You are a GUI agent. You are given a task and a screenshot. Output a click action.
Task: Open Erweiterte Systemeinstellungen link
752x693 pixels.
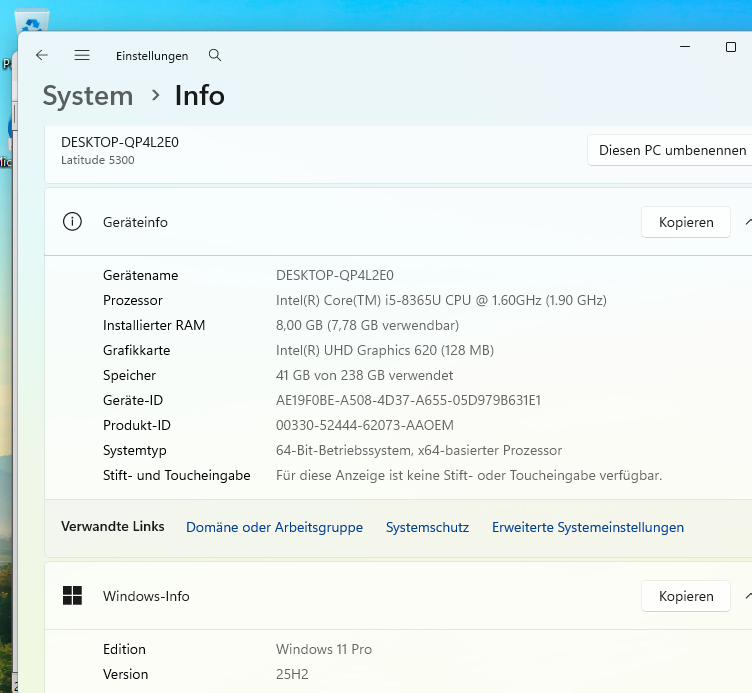pyautogui.click(x=588, y=527)
